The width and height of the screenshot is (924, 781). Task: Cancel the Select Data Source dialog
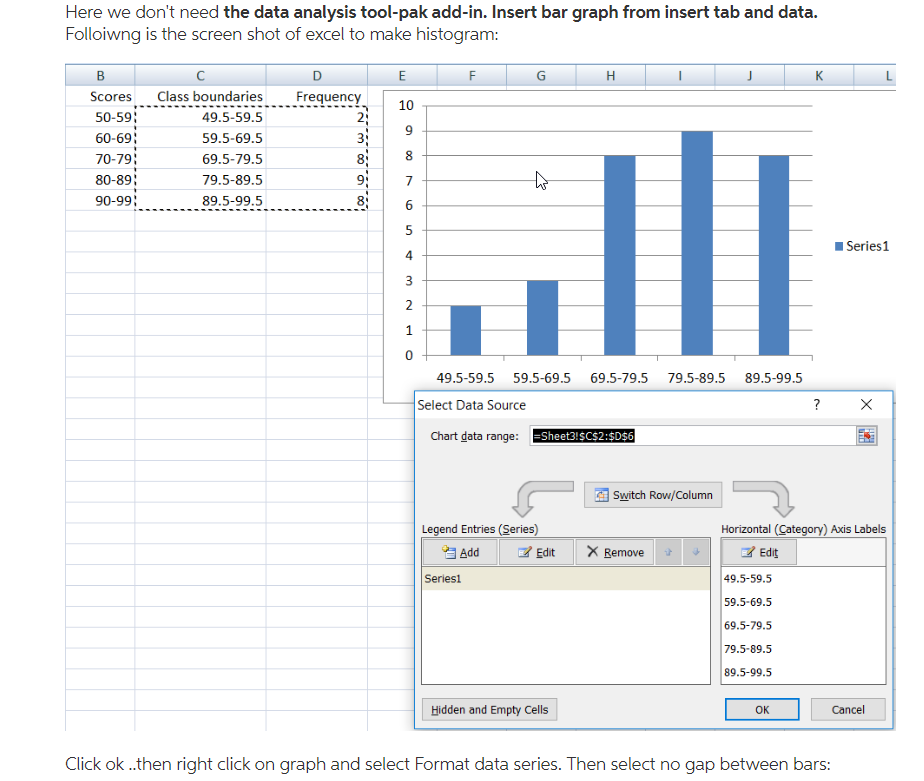(x=848, y=709)
